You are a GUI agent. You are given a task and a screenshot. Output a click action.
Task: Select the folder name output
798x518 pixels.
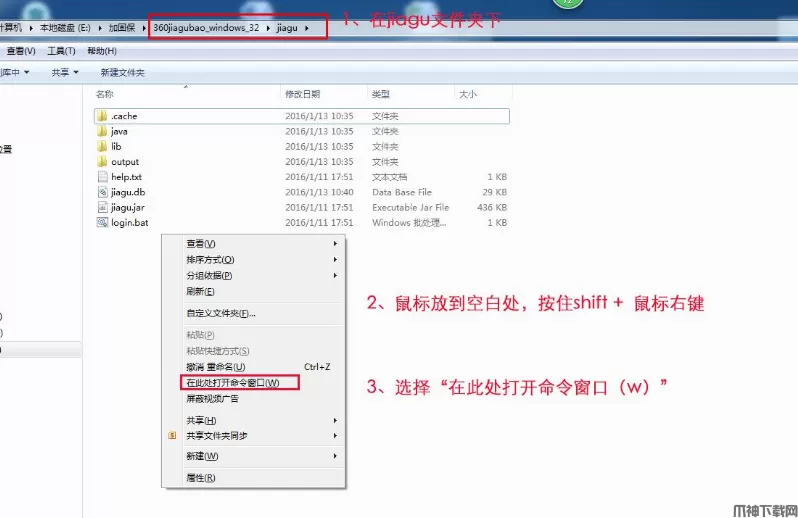coord(125,162)
